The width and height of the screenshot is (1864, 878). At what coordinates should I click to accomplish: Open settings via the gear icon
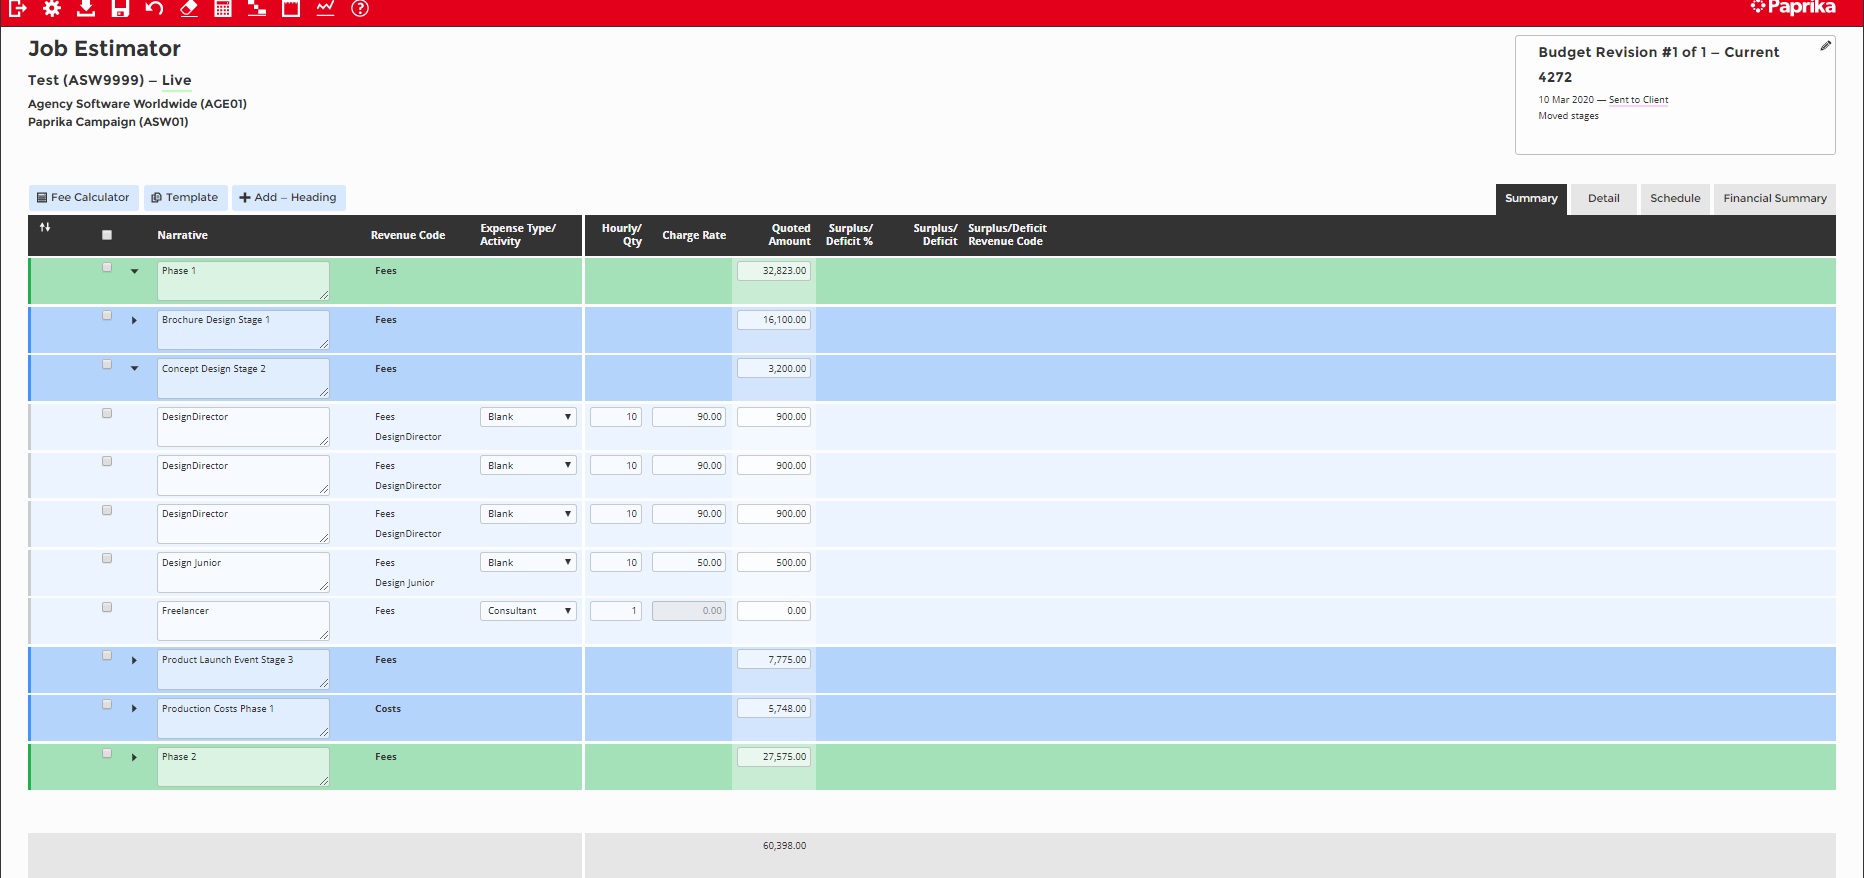(52, 8)
